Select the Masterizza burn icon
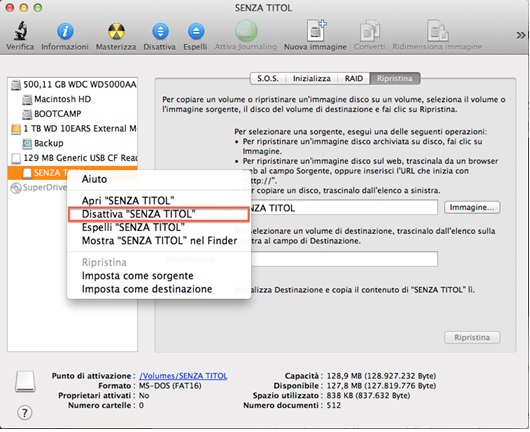Screen dimensions: 530x432 point(116,31)
